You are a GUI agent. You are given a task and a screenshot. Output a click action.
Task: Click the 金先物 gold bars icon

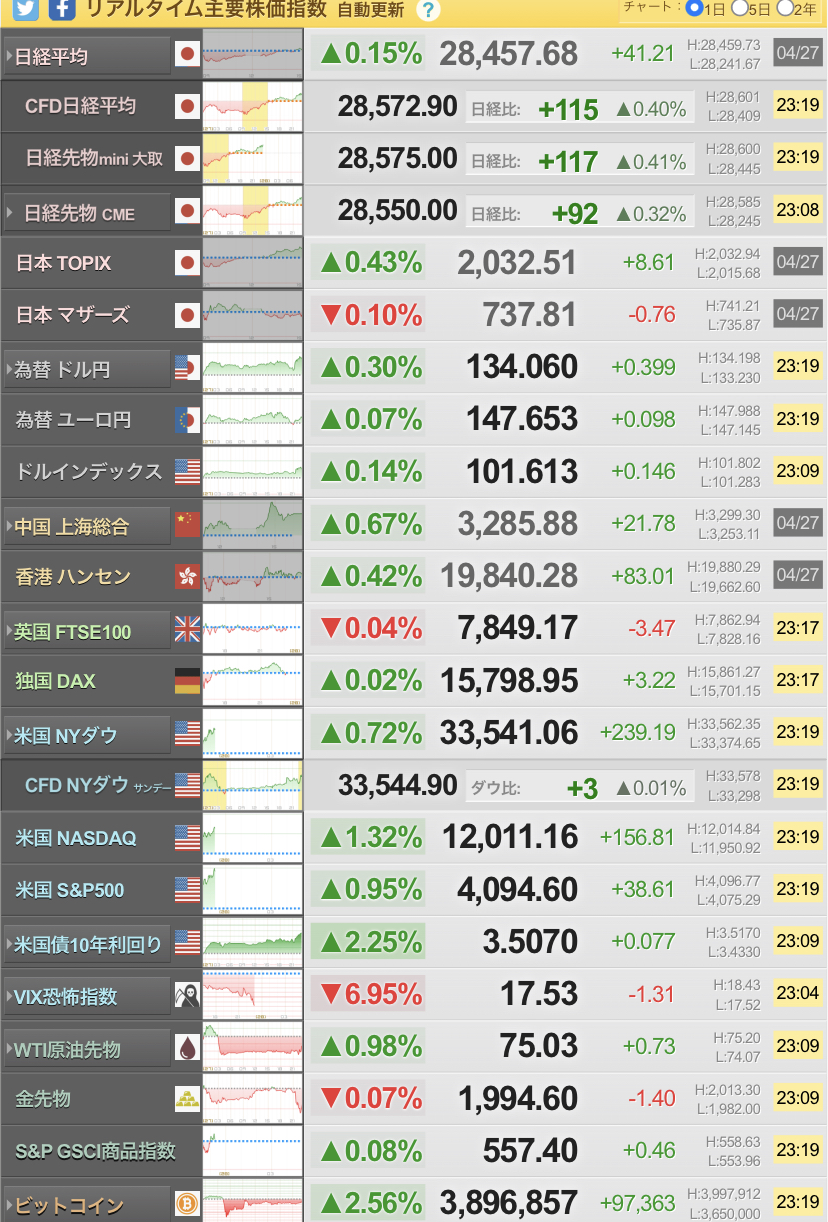(x=187, y=1099)
